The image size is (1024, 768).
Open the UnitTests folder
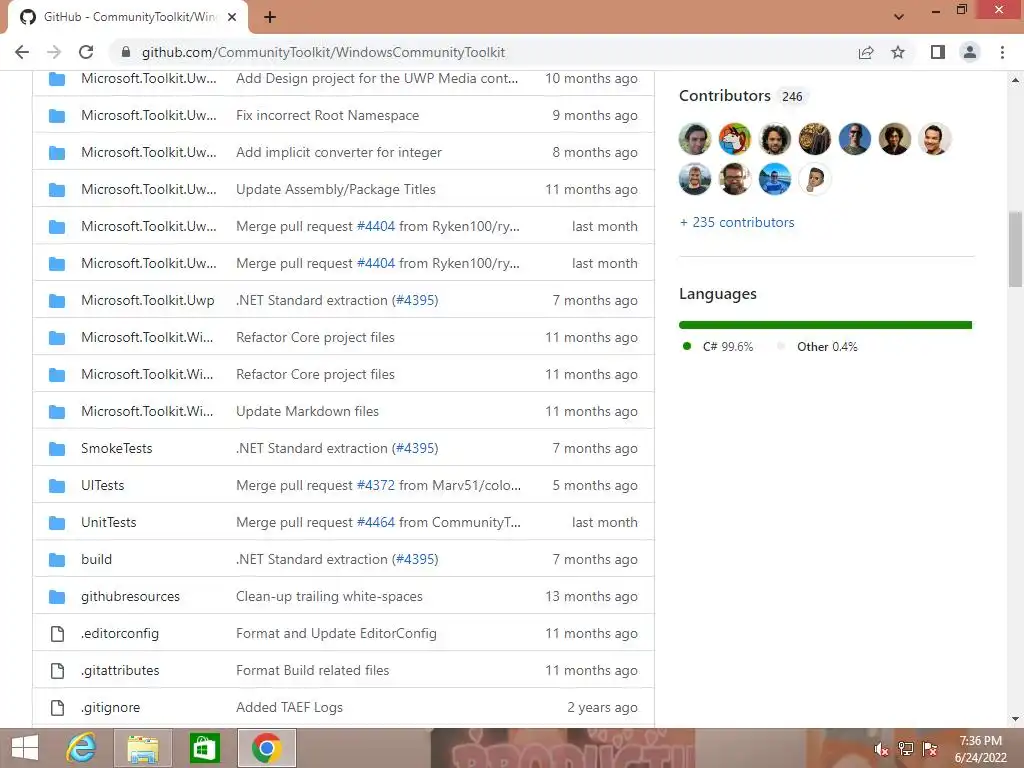coord(108,522)
